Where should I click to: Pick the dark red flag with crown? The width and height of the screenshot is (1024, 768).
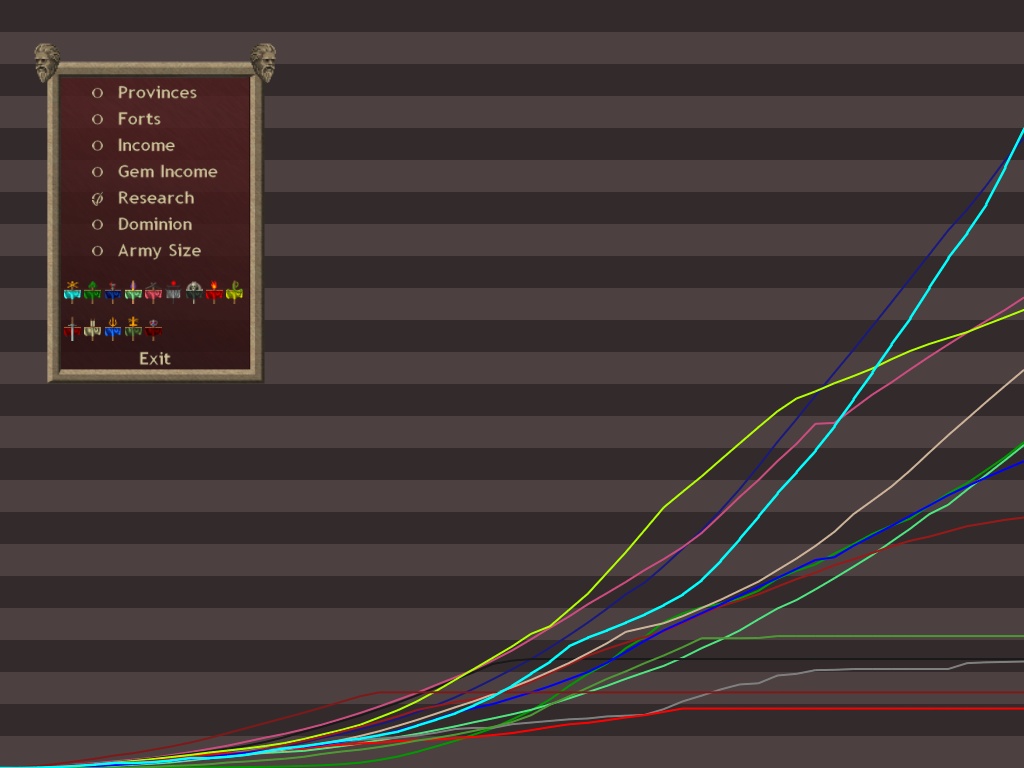pos(153,328)
